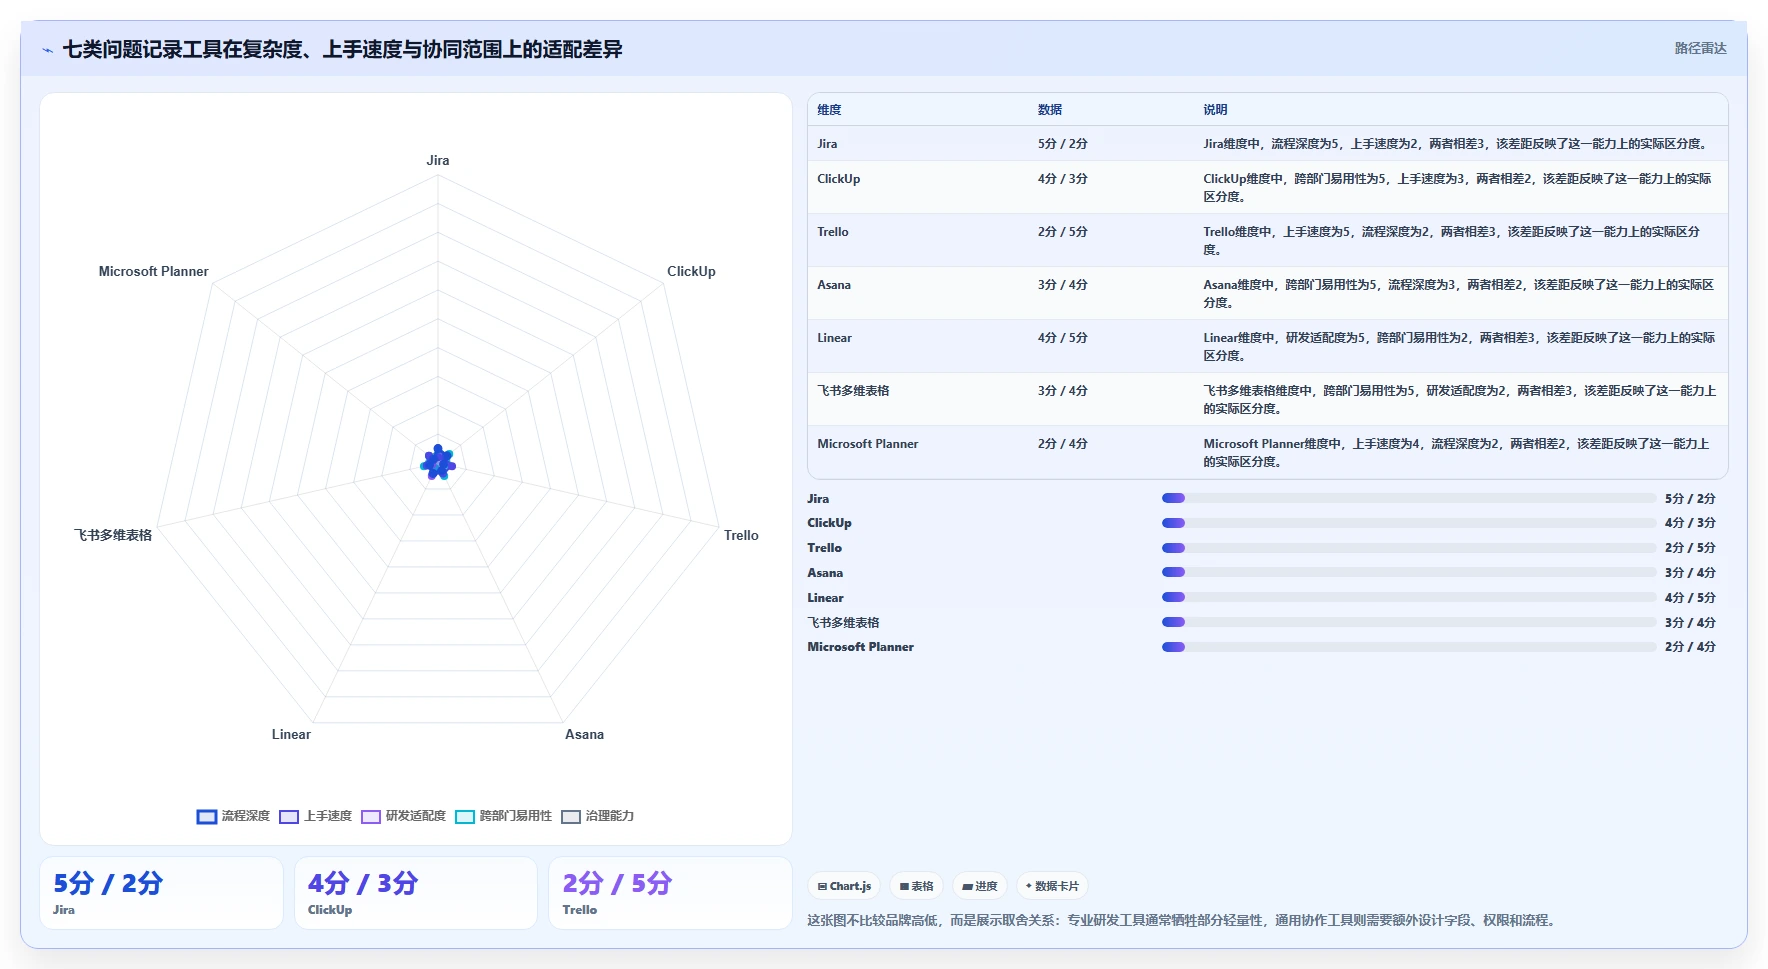
Task: Toggle the 跨部门易用性 legend series
Action: pyautogui.click(x=504, y=816)
